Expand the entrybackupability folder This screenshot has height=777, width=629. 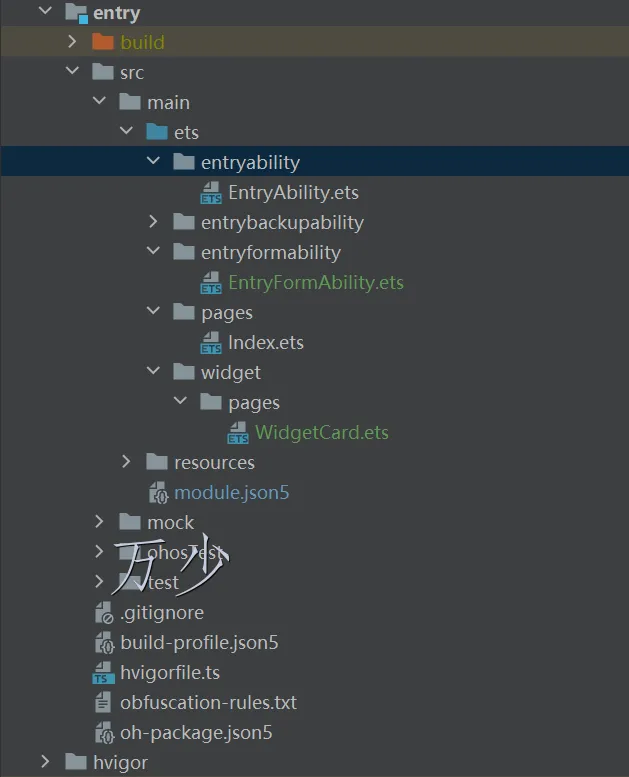pyautogui.click(x=153, y=222)
